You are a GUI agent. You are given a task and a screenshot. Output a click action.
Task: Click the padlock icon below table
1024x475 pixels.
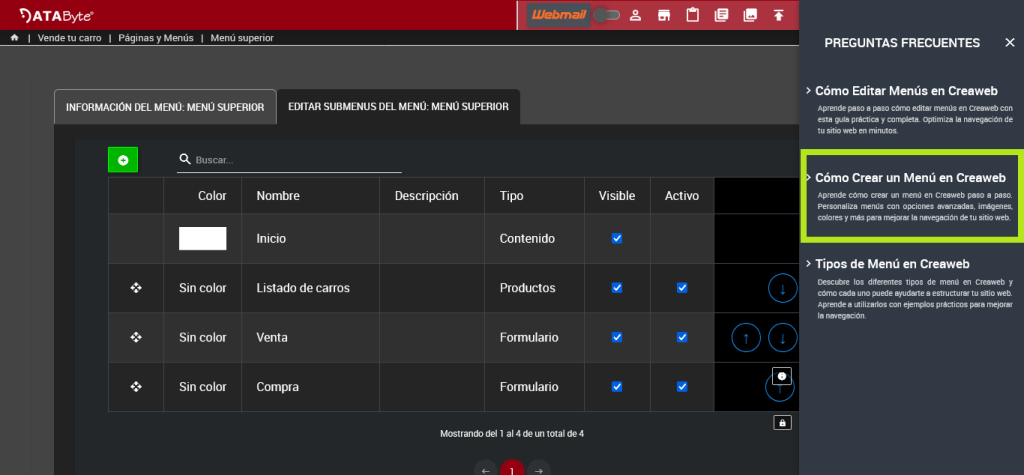[x=783, y=422]
